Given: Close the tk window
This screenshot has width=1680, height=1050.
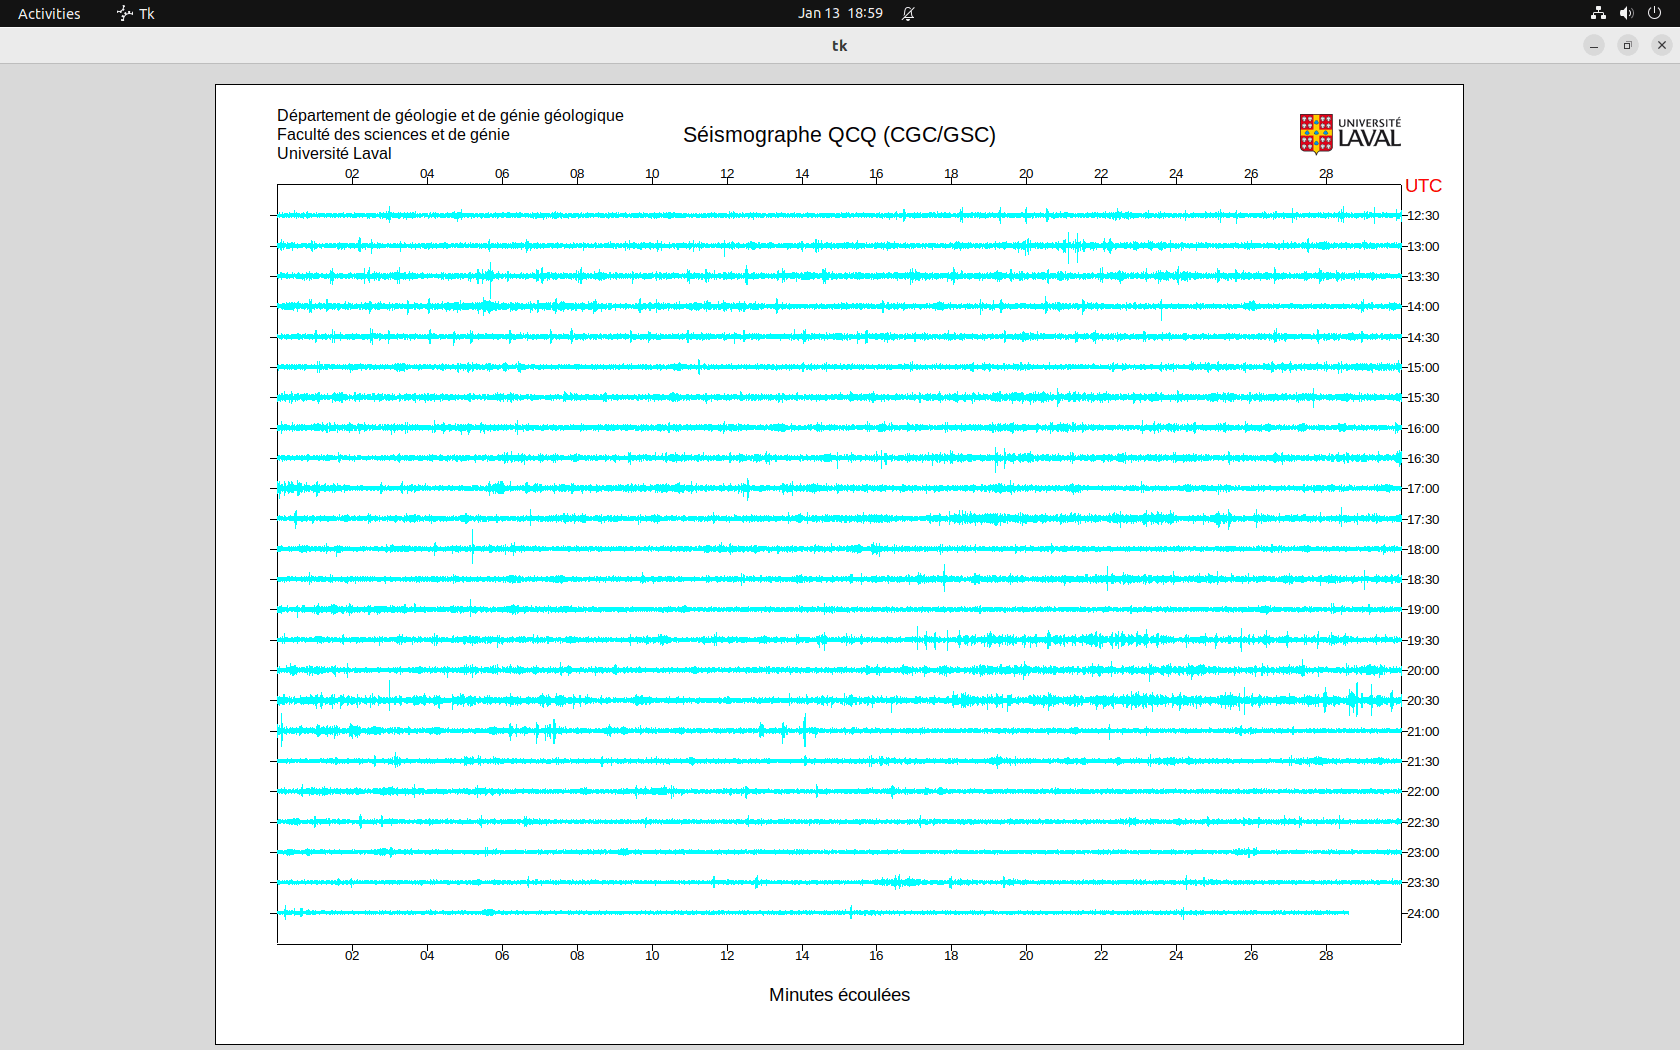Looking at the screenshot, I should point(1662,45).
